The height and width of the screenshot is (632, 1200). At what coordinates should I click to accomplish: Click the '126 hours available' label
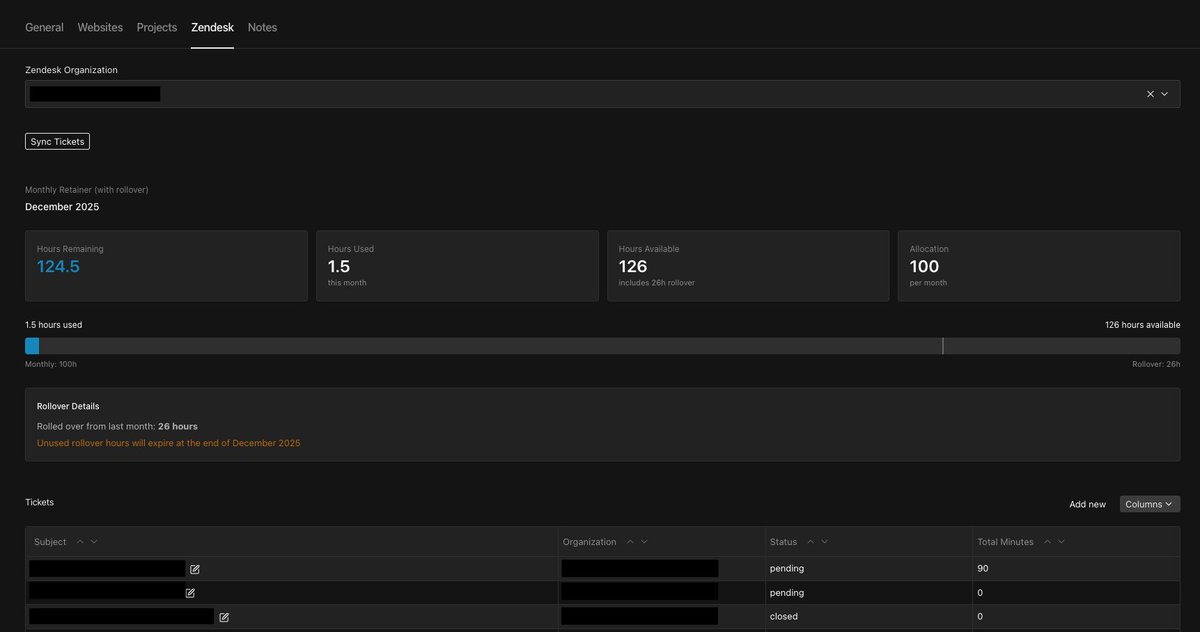[x=1142, y=325]
